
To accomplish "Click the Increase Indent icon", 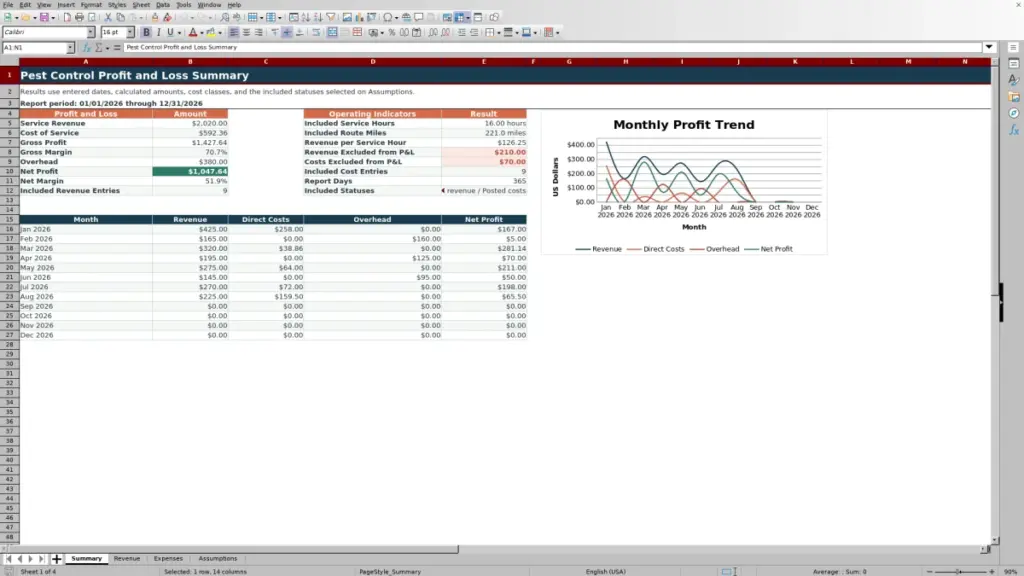I will pos(462,33).
